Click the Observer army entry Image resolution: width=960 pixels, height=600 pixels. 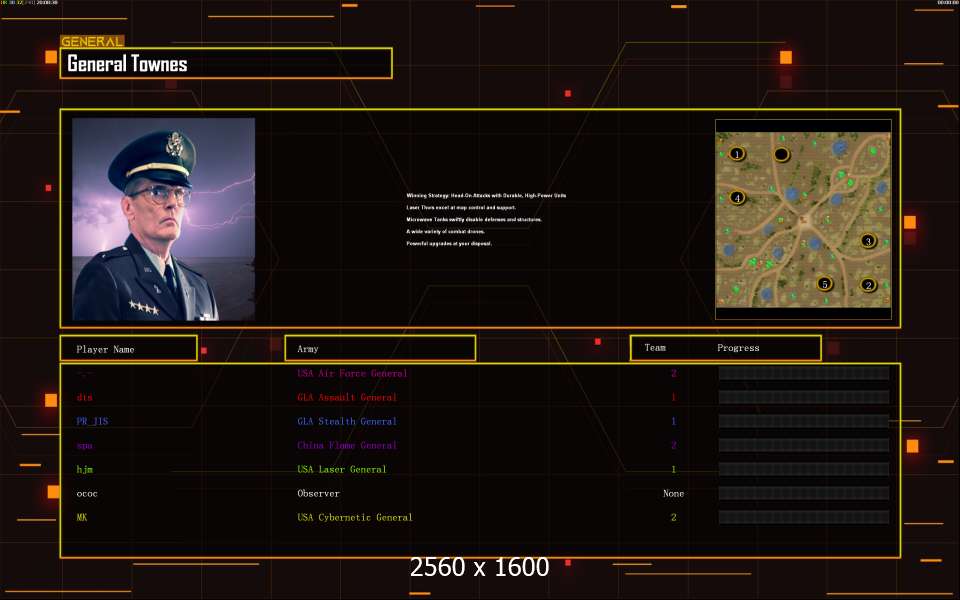tap(318, 493)
